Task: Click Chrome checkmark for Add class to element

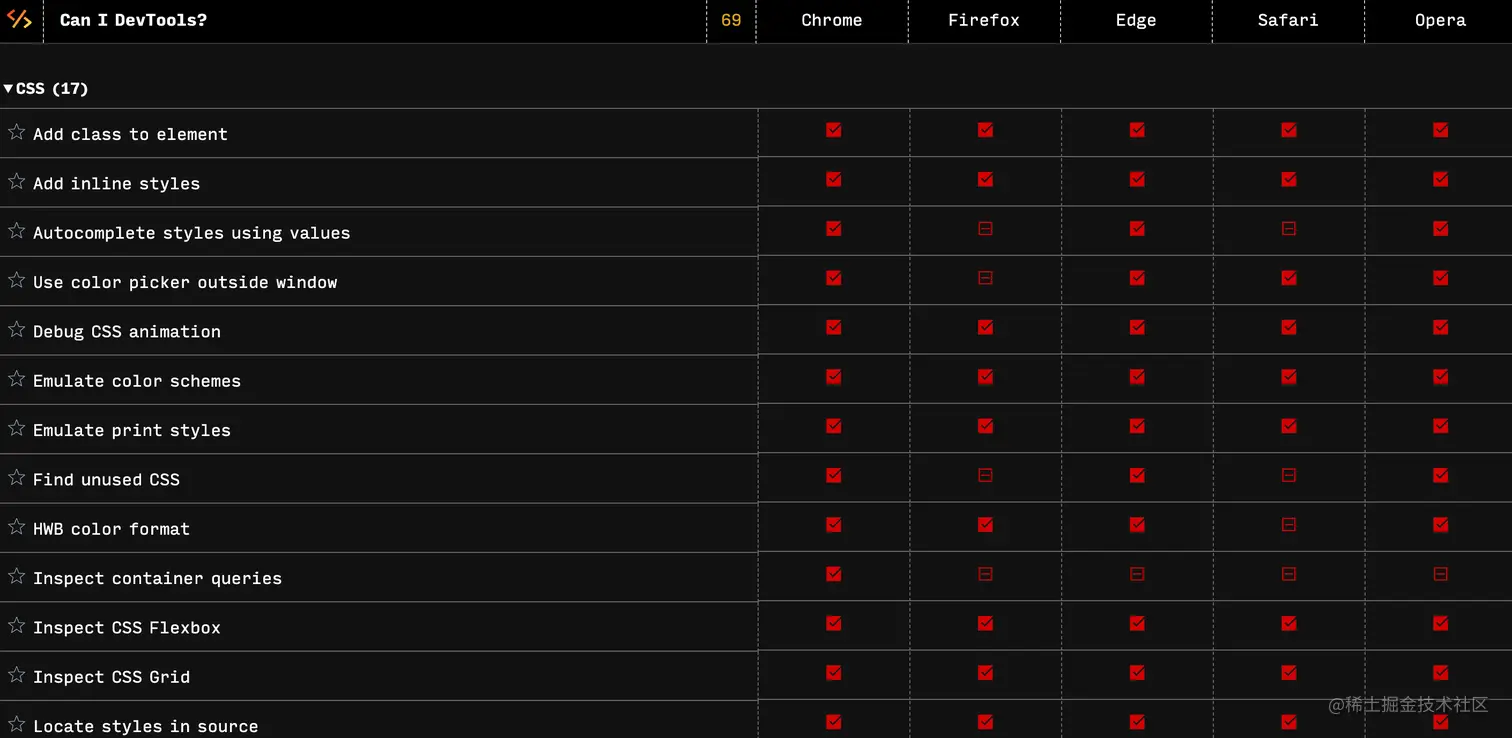Action: click(834, 130)
